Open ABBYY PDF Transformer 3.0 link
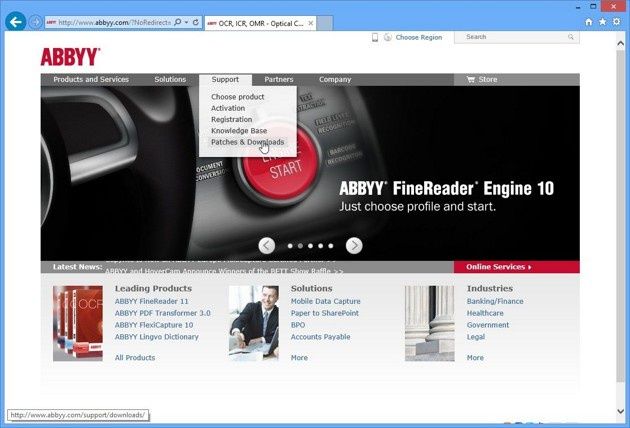This screenshot has width=630, height=428. pos(163,313)
